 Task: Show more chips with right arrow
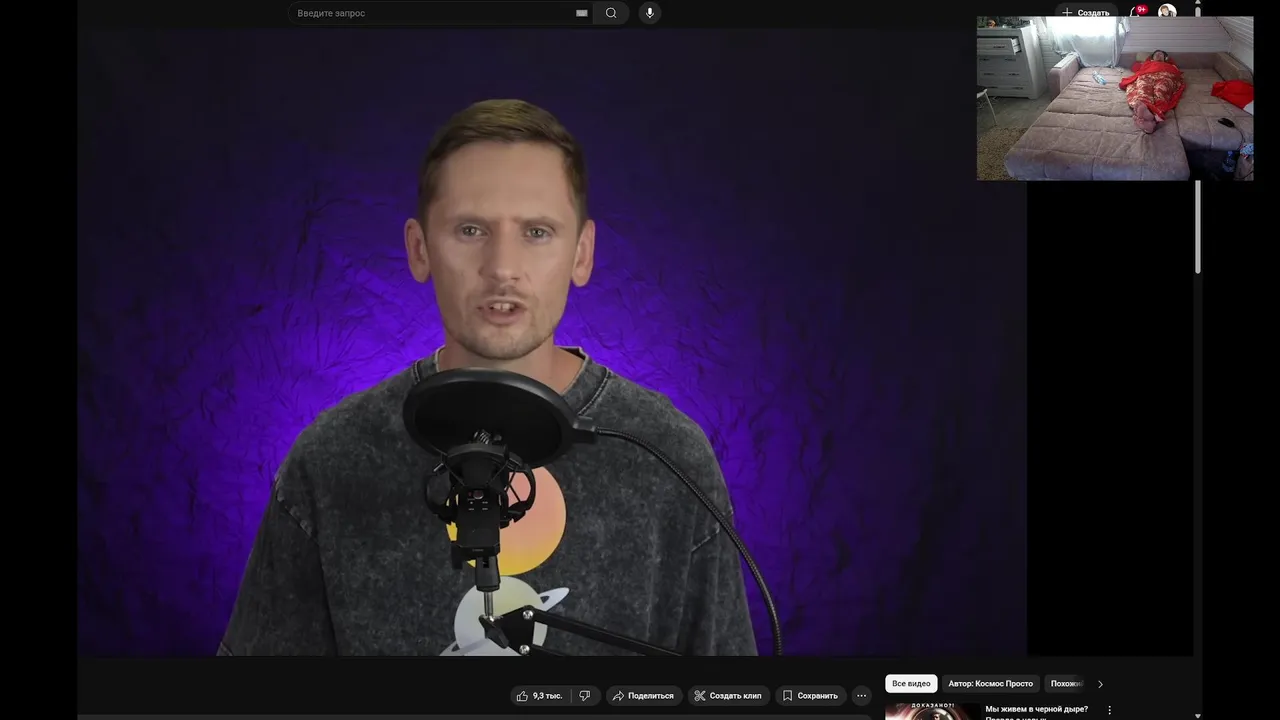1100,684
